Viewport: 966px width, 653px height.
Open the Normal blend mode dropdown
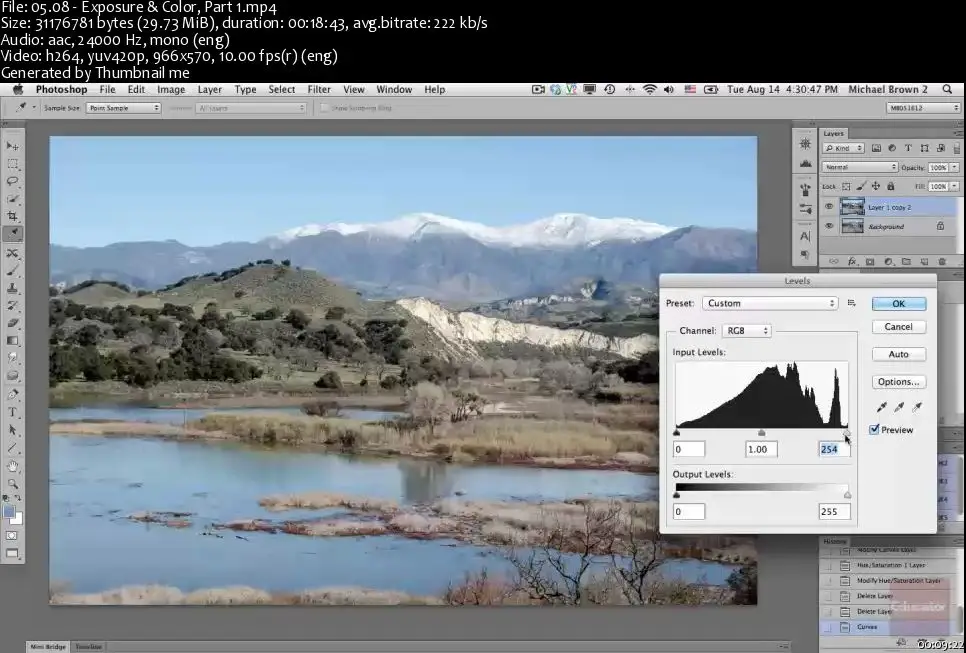click(859, 167)
